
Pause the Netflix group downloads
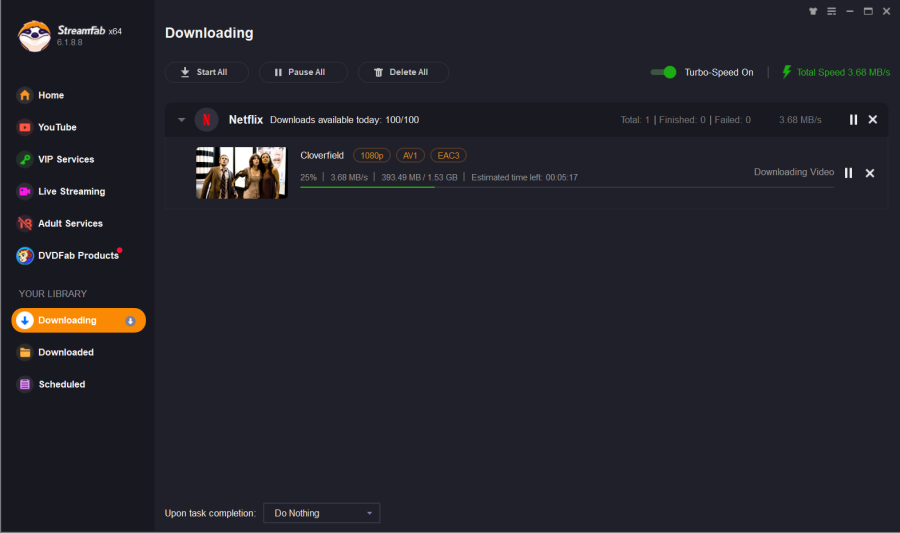pos(853,119)
